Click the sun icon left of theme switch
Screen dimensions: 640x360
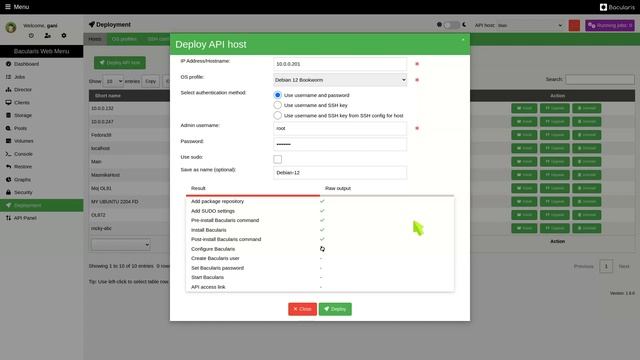click(439, 24)
